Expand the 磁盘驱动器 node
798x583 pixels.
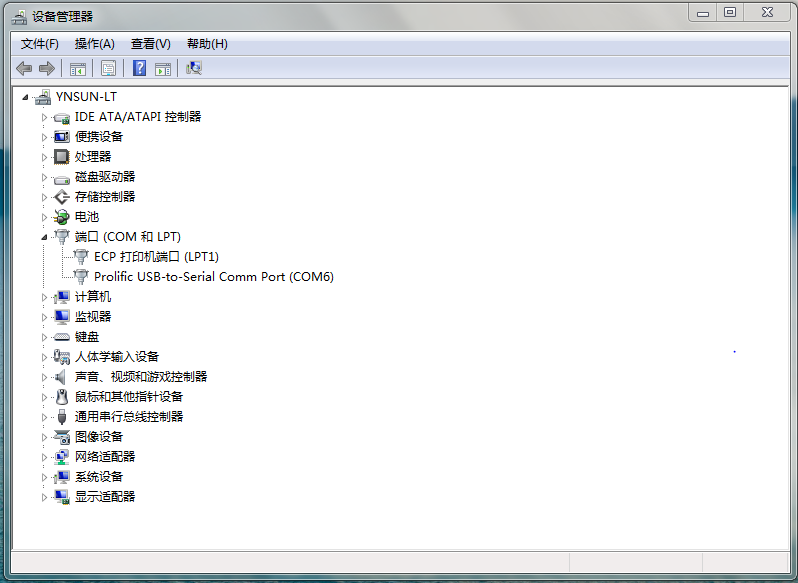coord(44,178)
